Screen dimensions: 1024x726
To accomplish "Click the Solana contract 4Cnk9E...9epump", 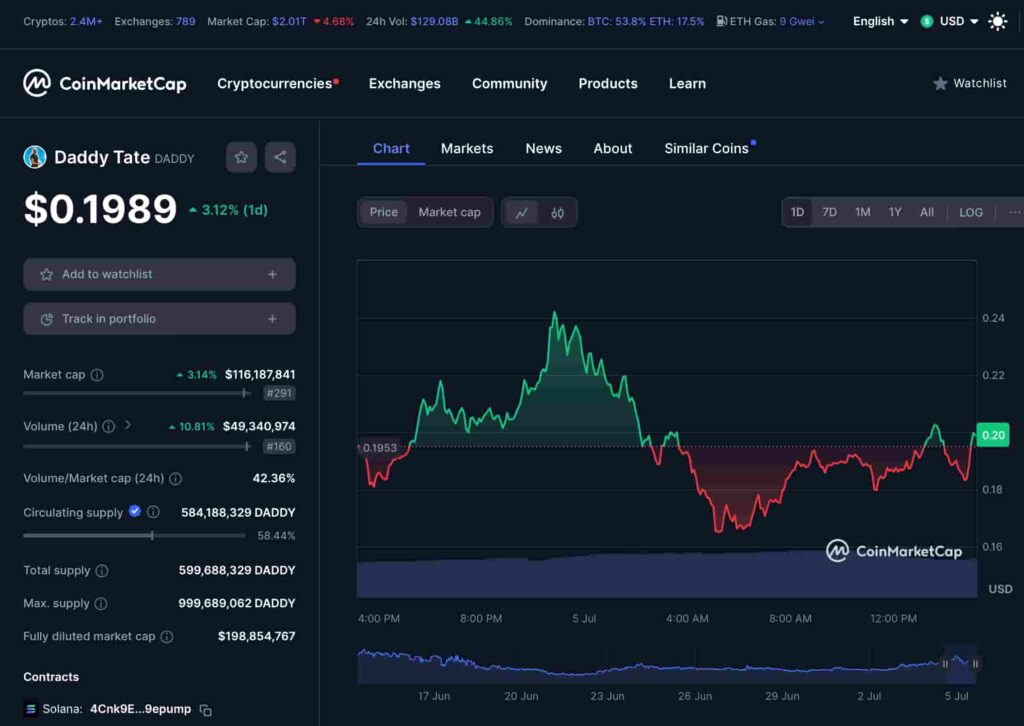I will pos(140,709).
